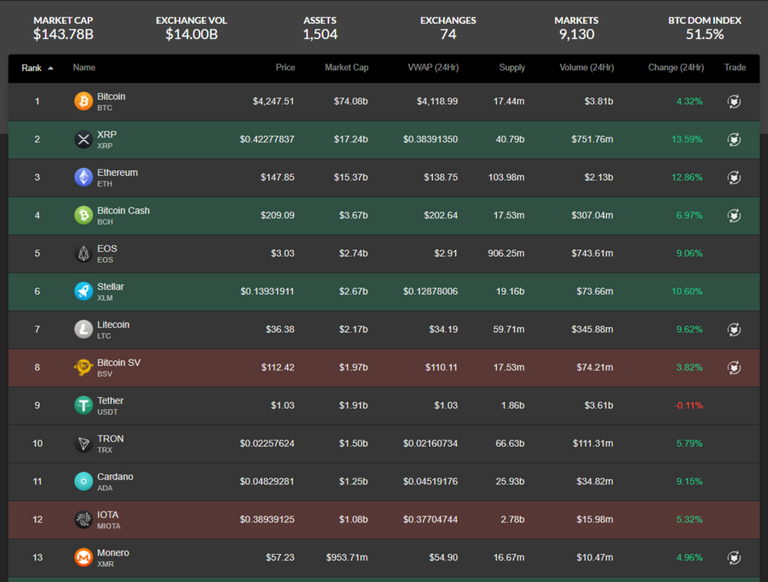Open the trade icon for Bitcoin SV
768x582 pixels.
click(x=734, y=367)
